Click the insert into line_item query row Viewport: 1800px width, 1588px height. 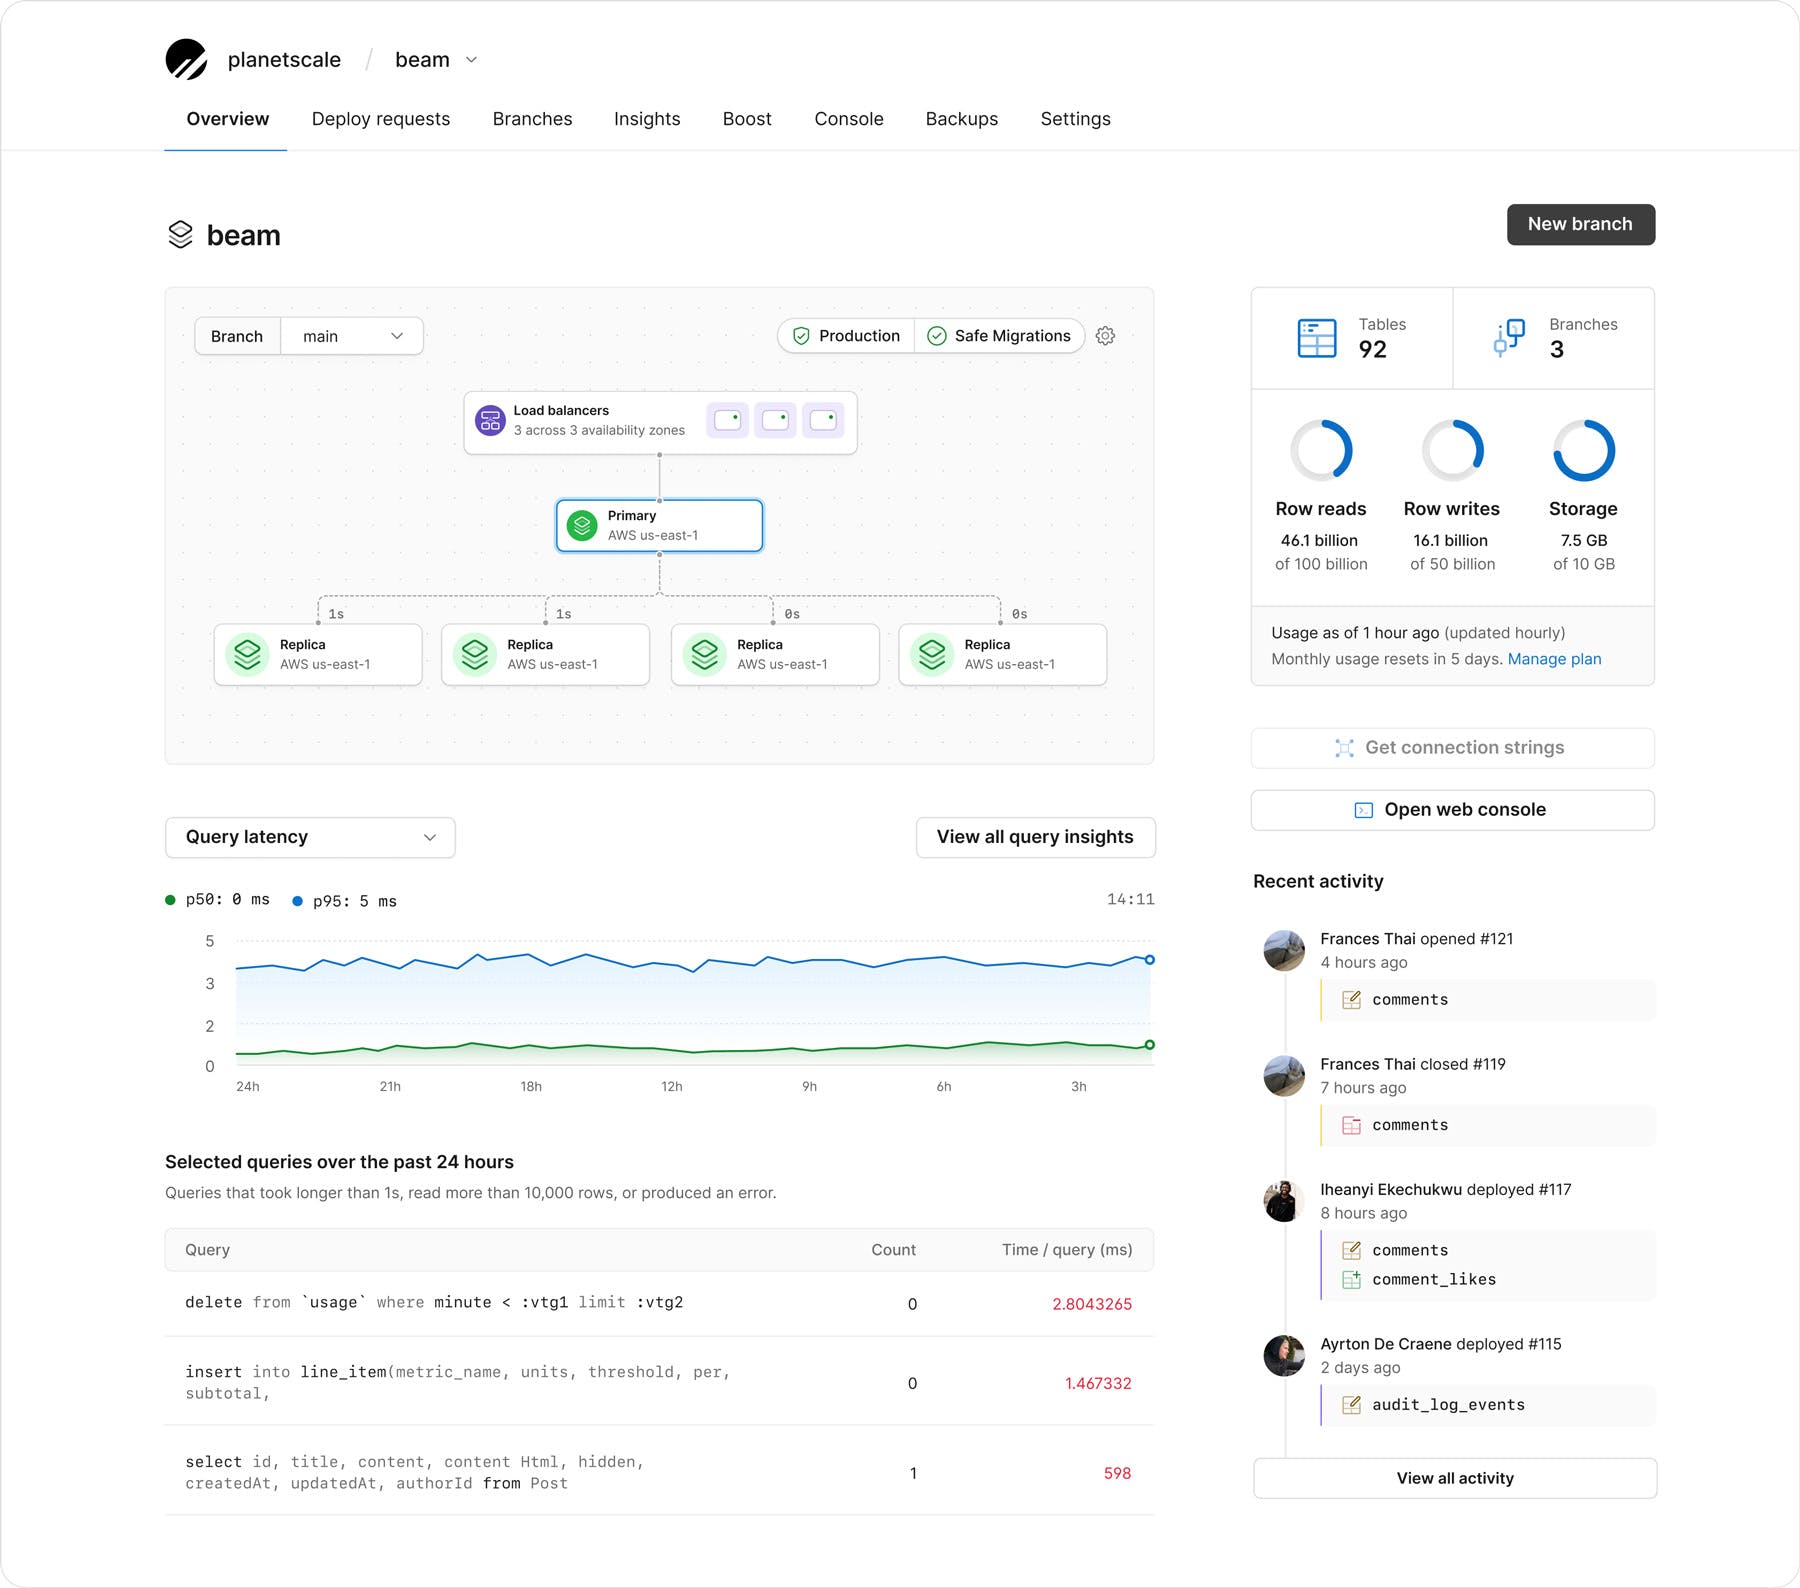pyautogui.click(x=659, y=1382)
